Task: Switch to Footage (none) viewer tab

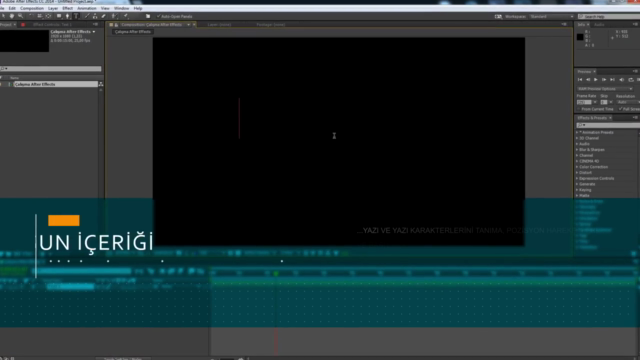Action: (271, 24)
